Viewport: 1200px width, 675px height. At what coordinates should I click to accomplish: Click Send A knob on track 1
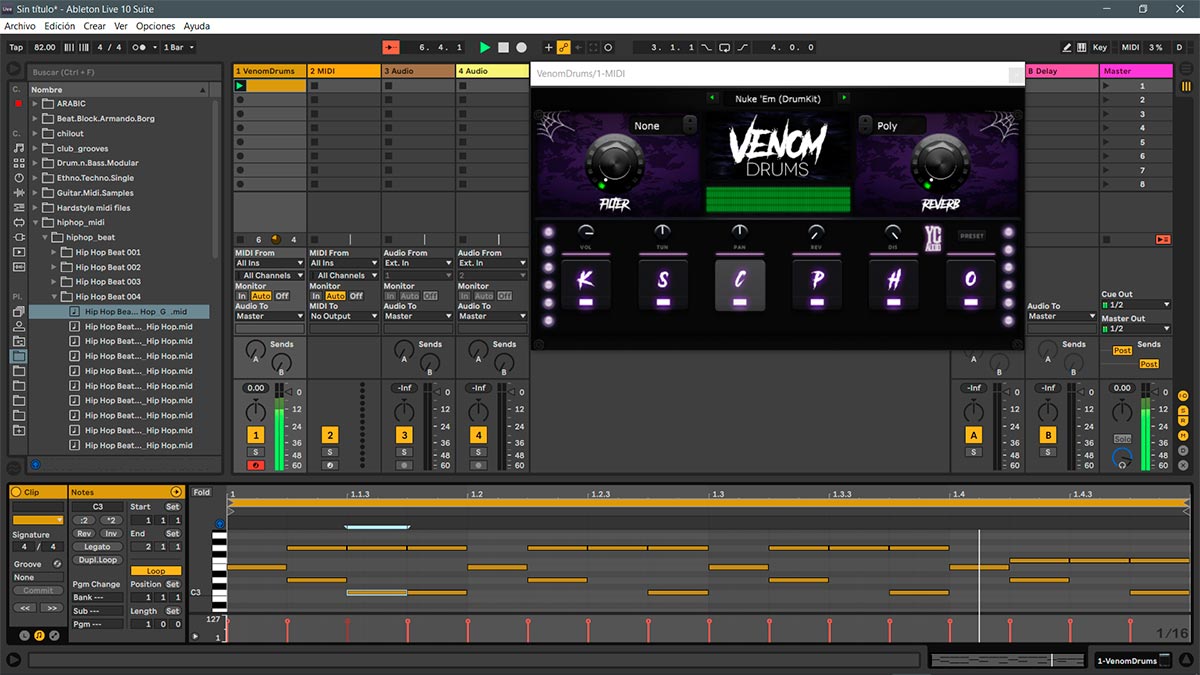coord(255,350)
